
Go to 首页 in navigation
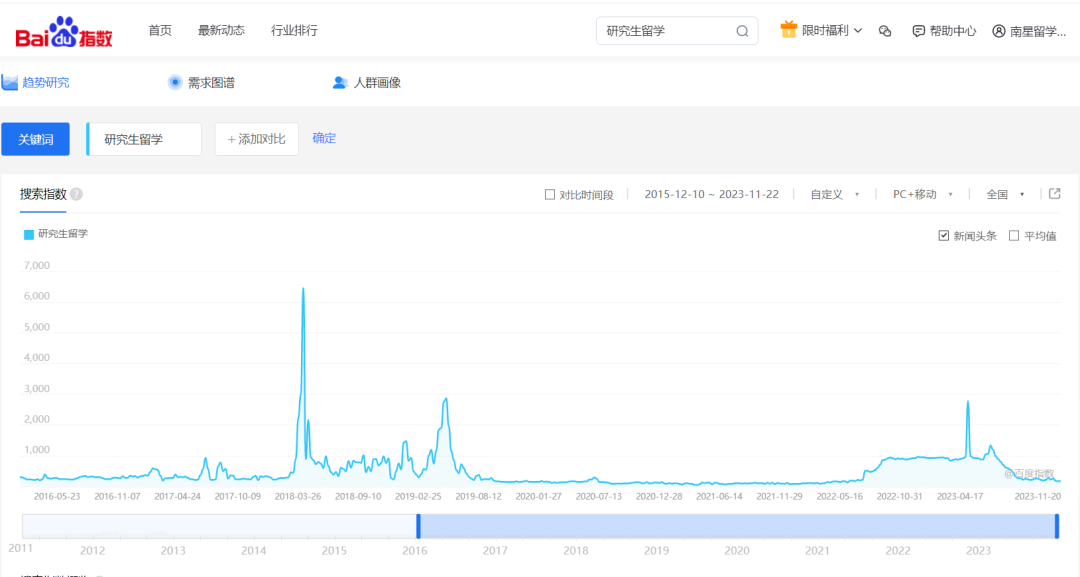coord(160,30)
